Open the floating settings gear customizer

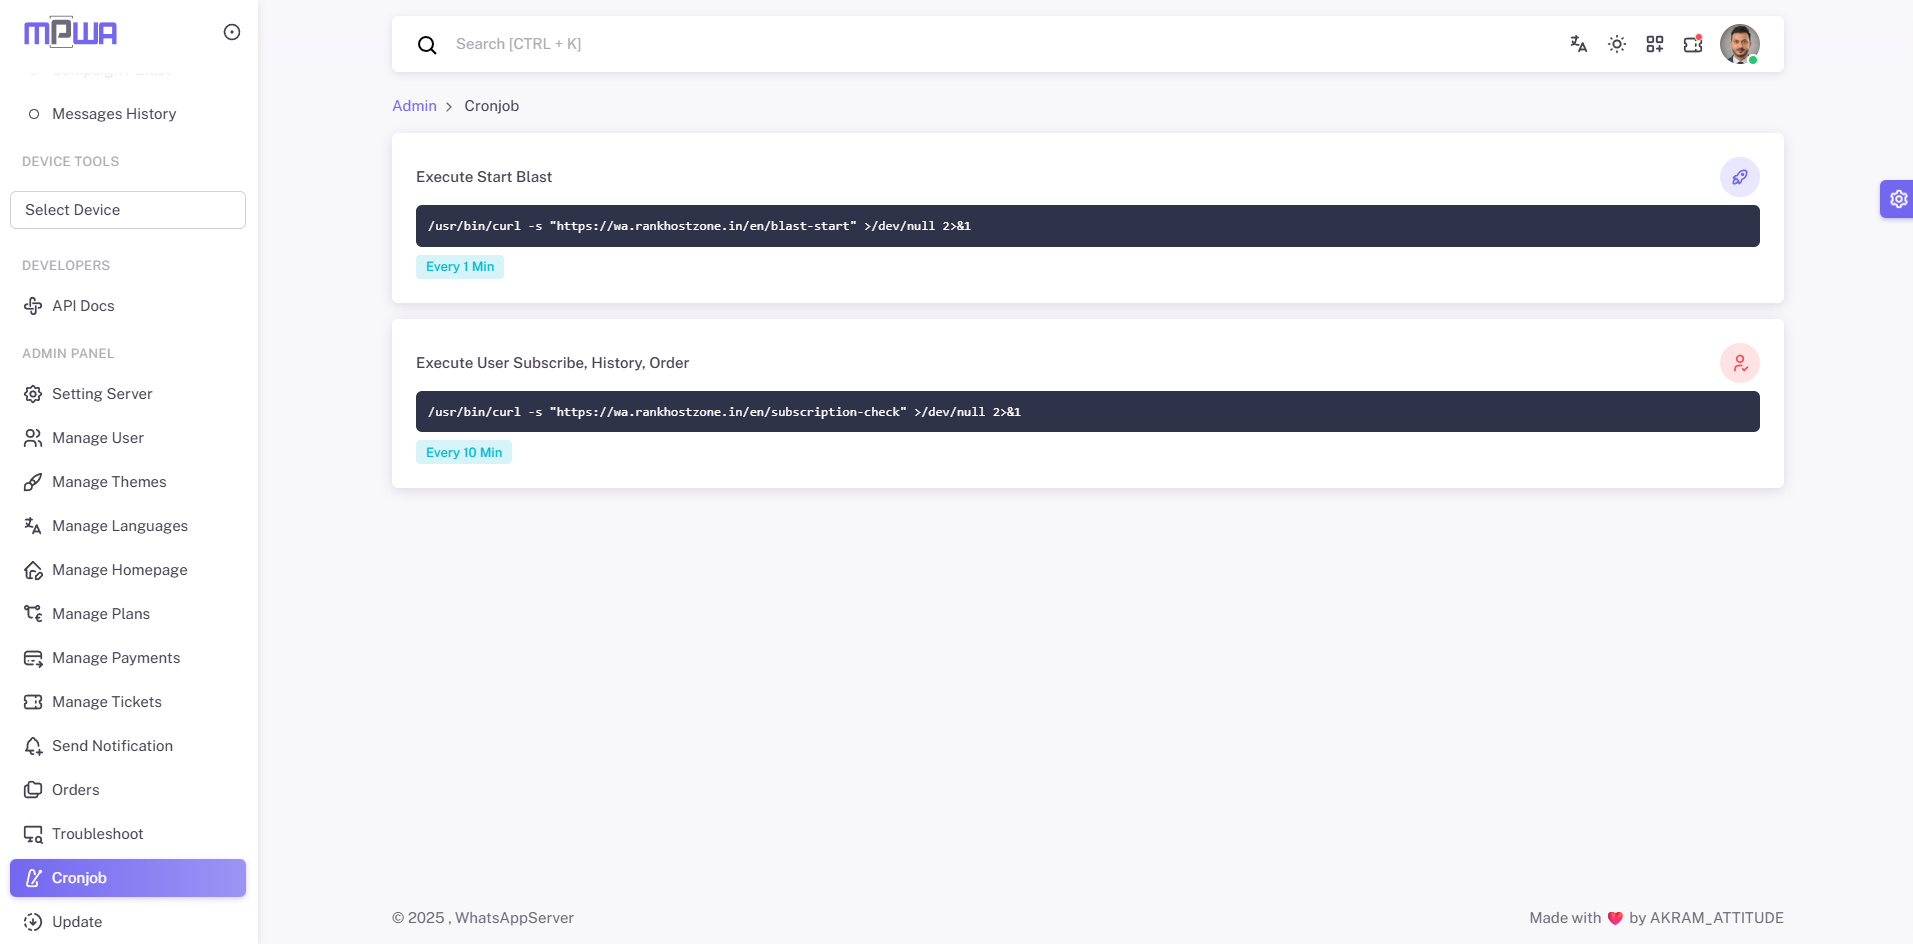tap(1897, 199)
